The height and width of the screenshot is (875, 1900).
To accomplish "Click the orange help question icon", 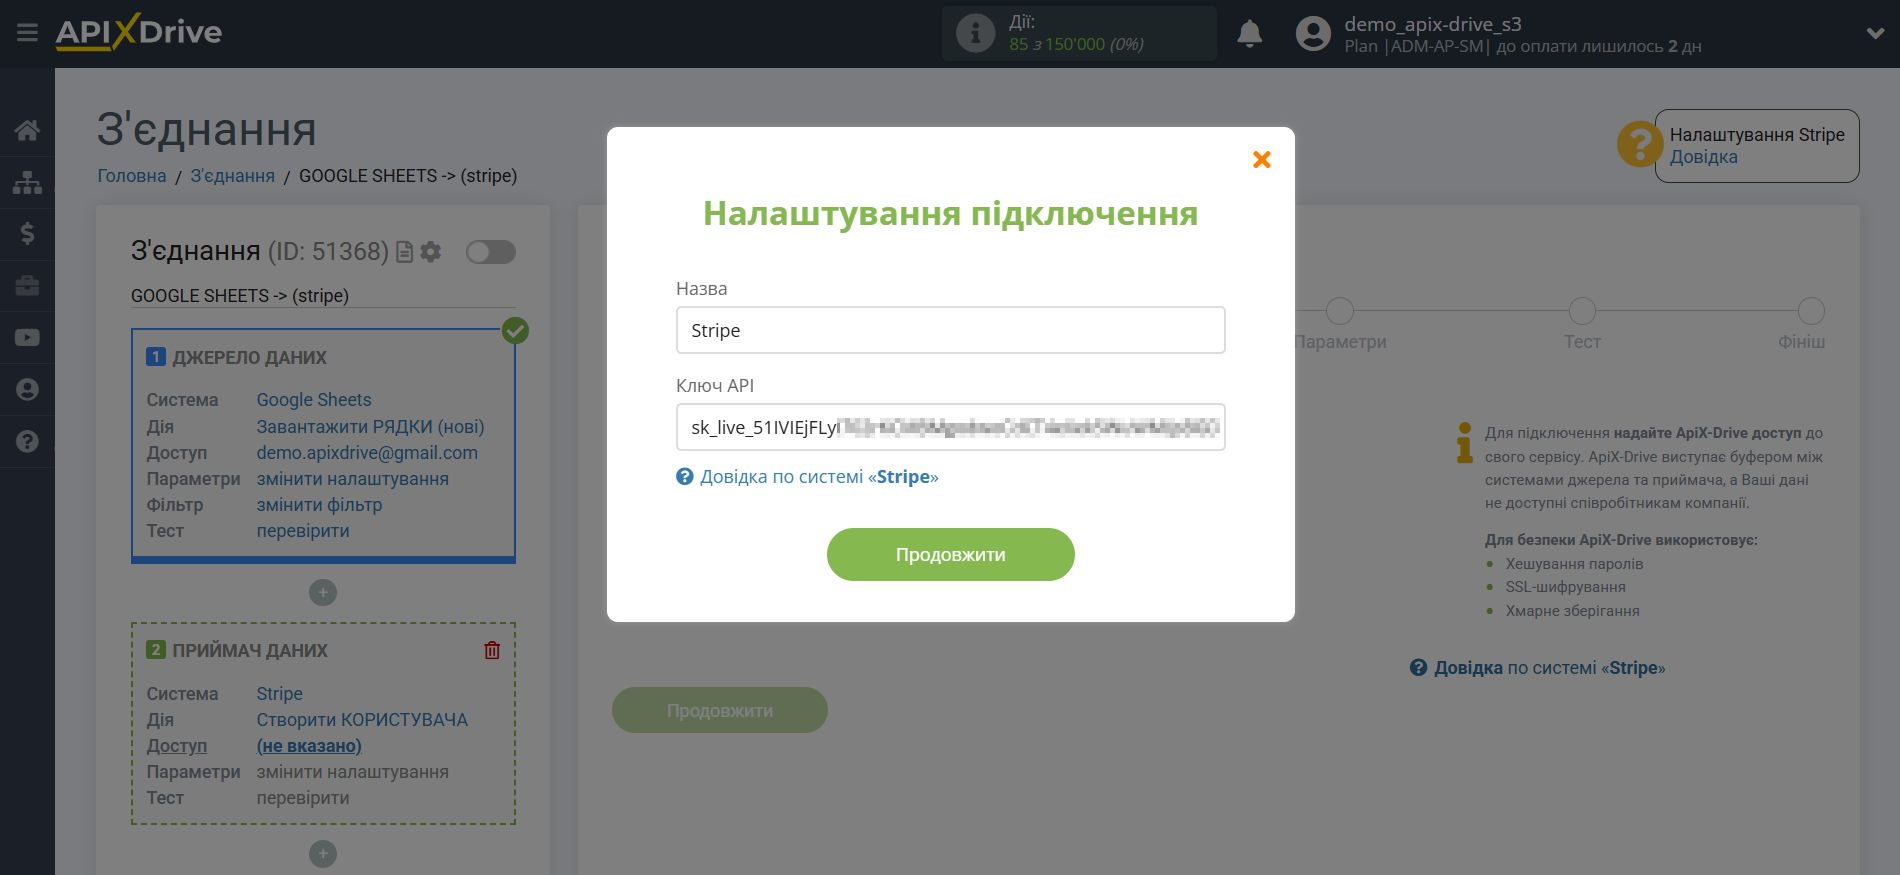I will pos(1639,145).
